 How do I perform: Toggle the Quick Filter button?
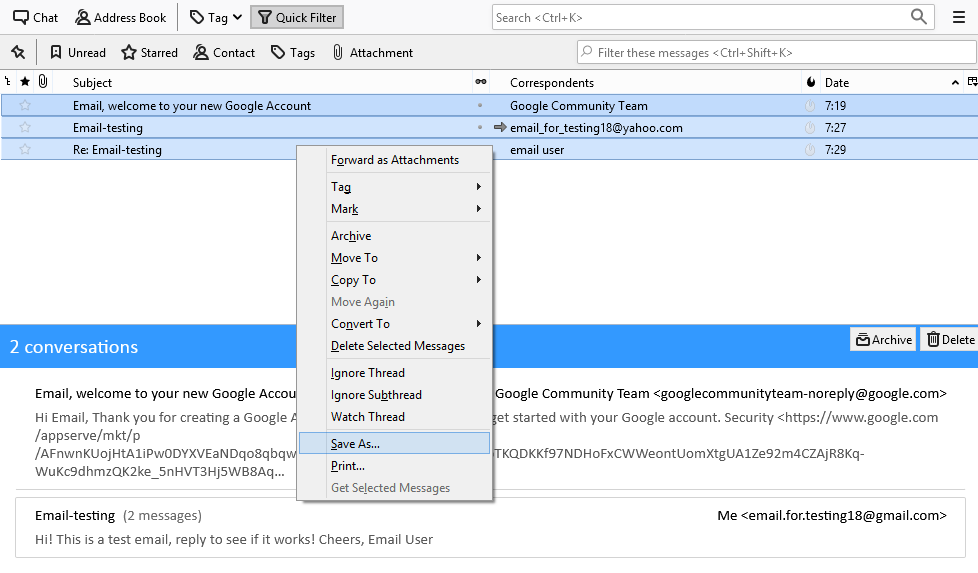tap(297, 17)
